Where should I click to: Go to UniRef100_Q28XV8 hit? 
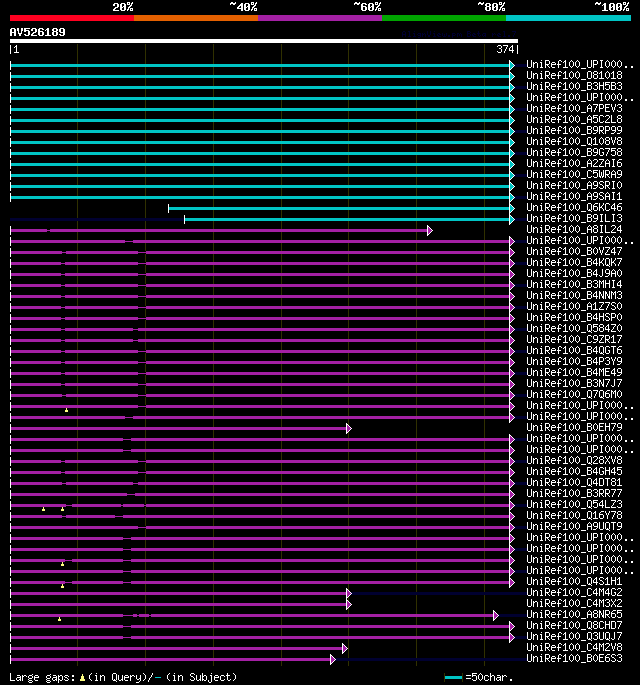(574, 460)
